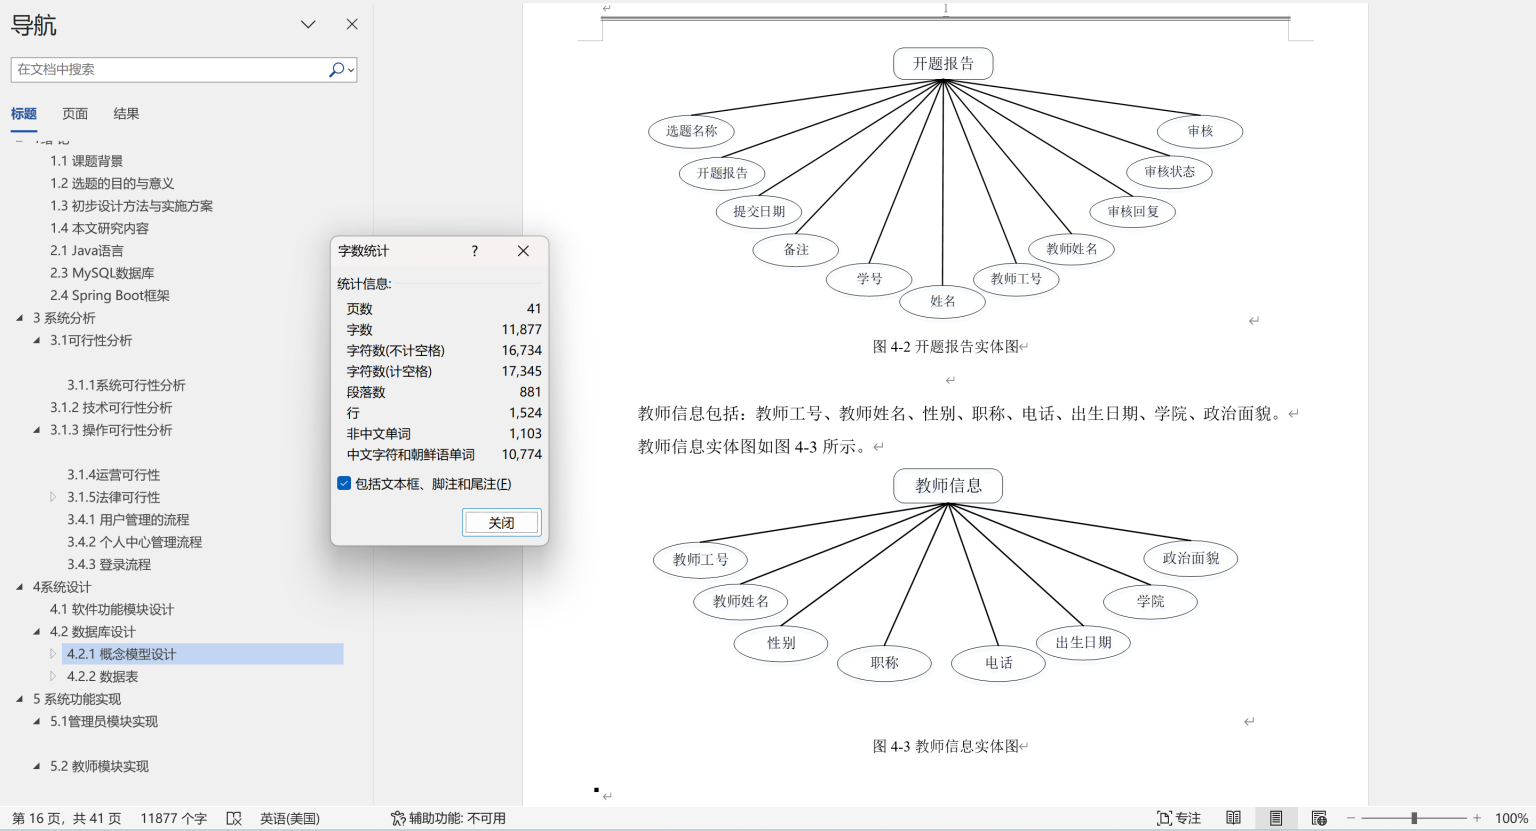Click the spelling check icon in status bar
The image size is (1536, 831).
pos(233,817)
